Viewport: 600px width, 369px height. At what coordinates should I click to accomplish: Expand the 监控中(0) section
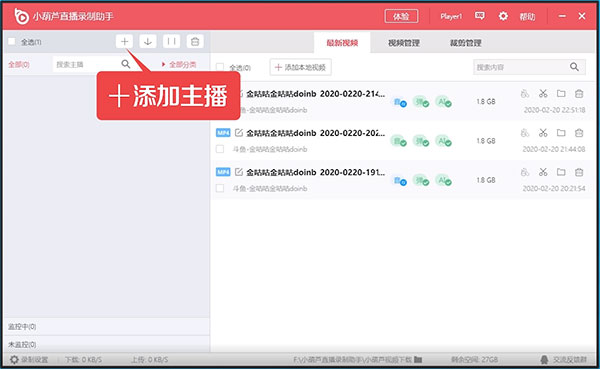click(x=106, y=327)
